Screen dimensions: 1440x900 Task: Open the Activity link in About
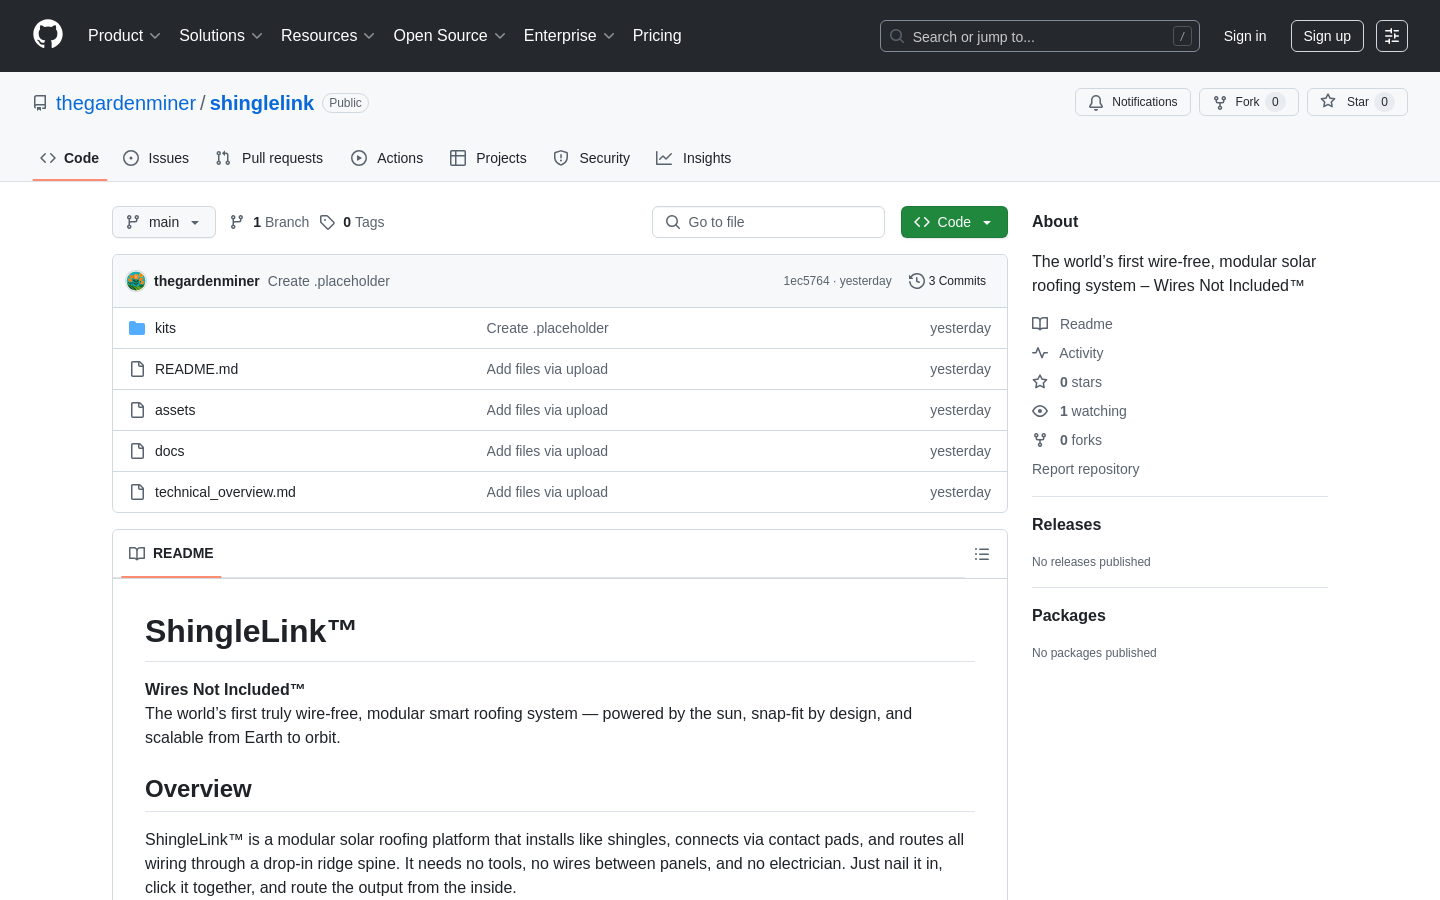point(1068,353)
